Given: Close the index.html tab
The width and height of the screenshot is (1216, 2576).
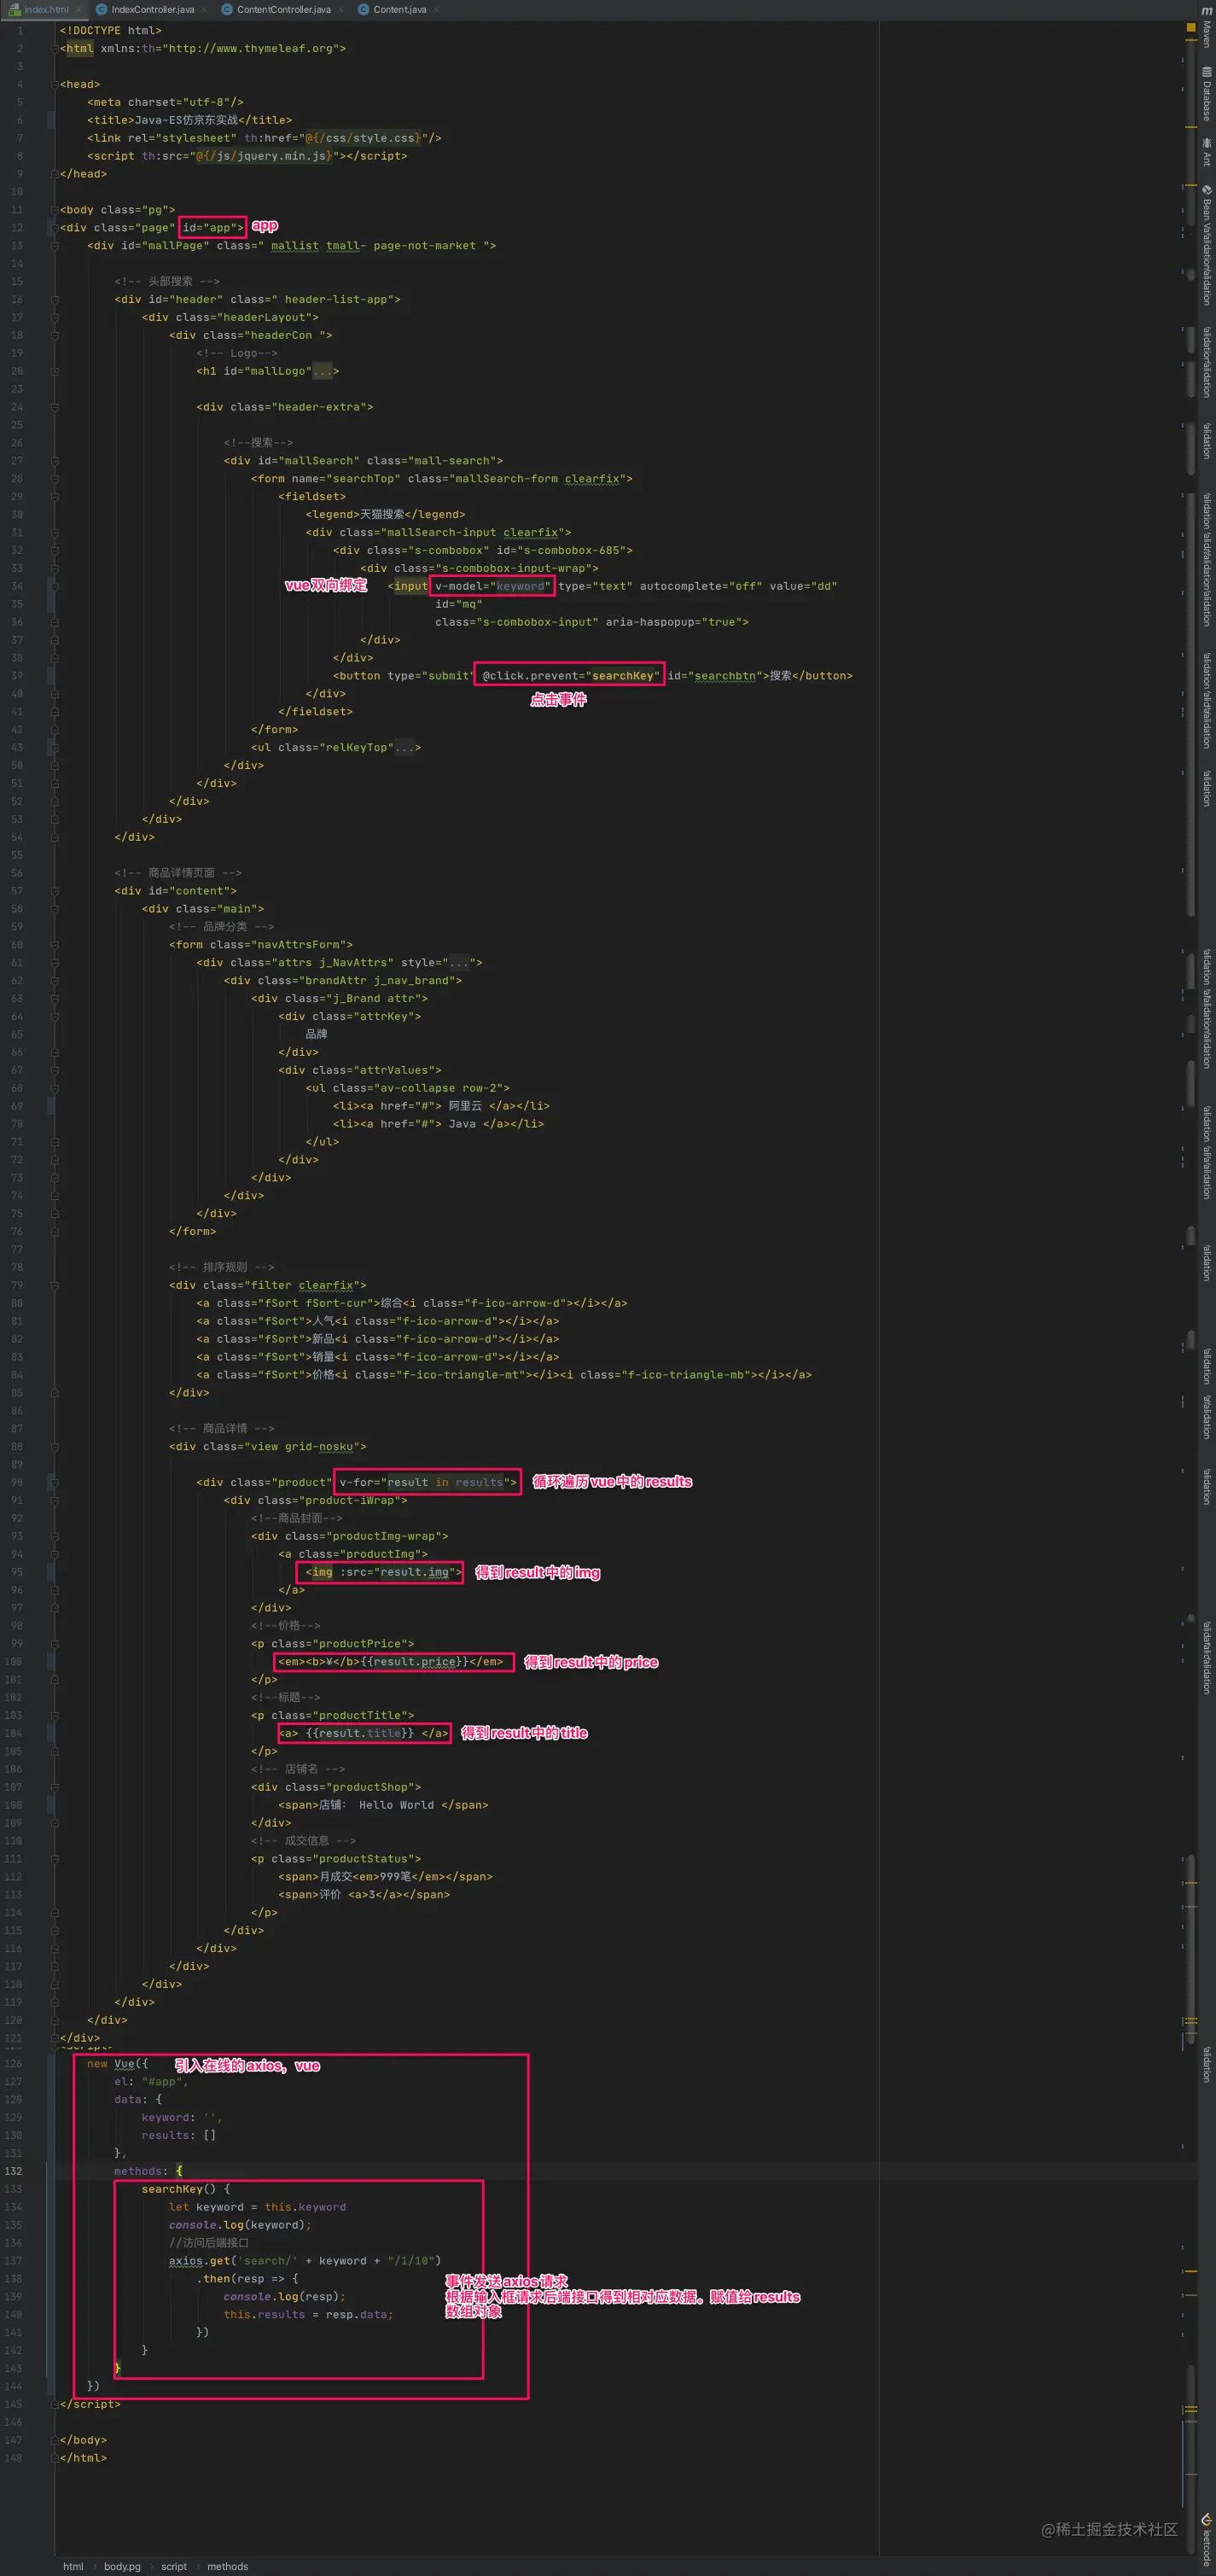Looking at the screenshot, I should tap(78, 10).
